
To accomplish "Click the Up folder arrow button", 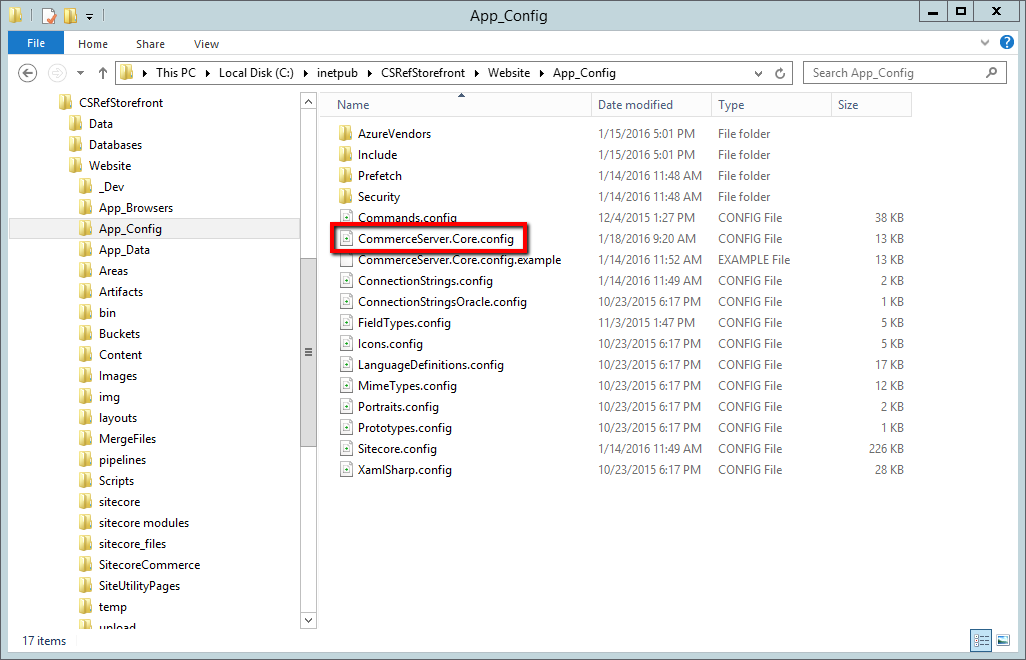I will tap(102, 73).
